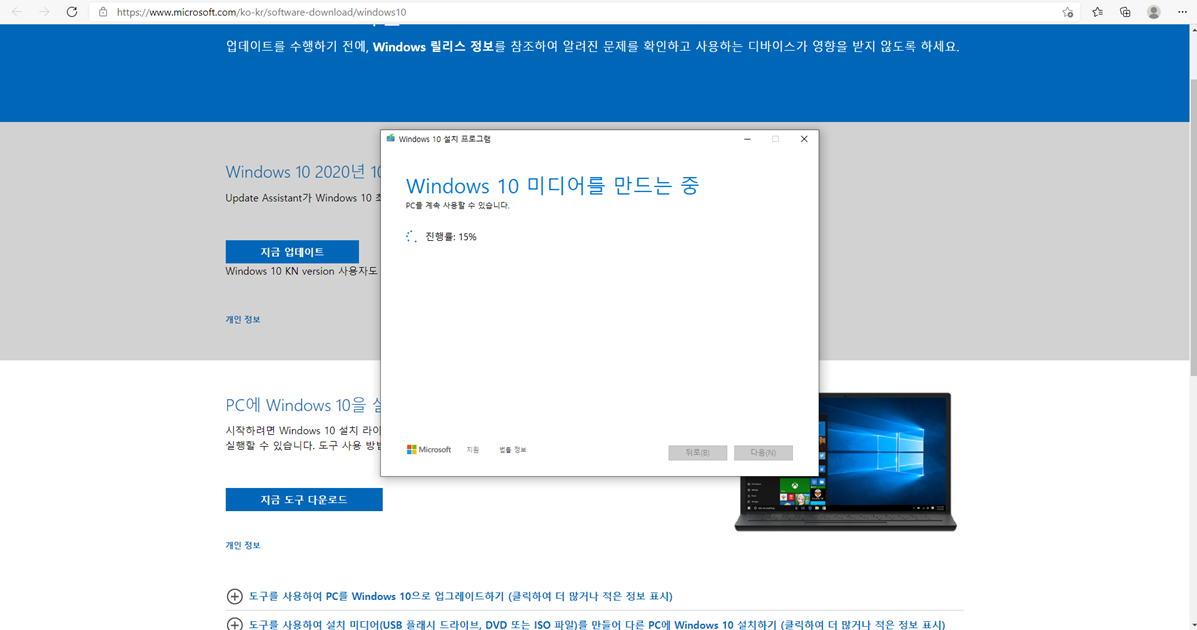Click the browser forward arrow

[44, 12]
